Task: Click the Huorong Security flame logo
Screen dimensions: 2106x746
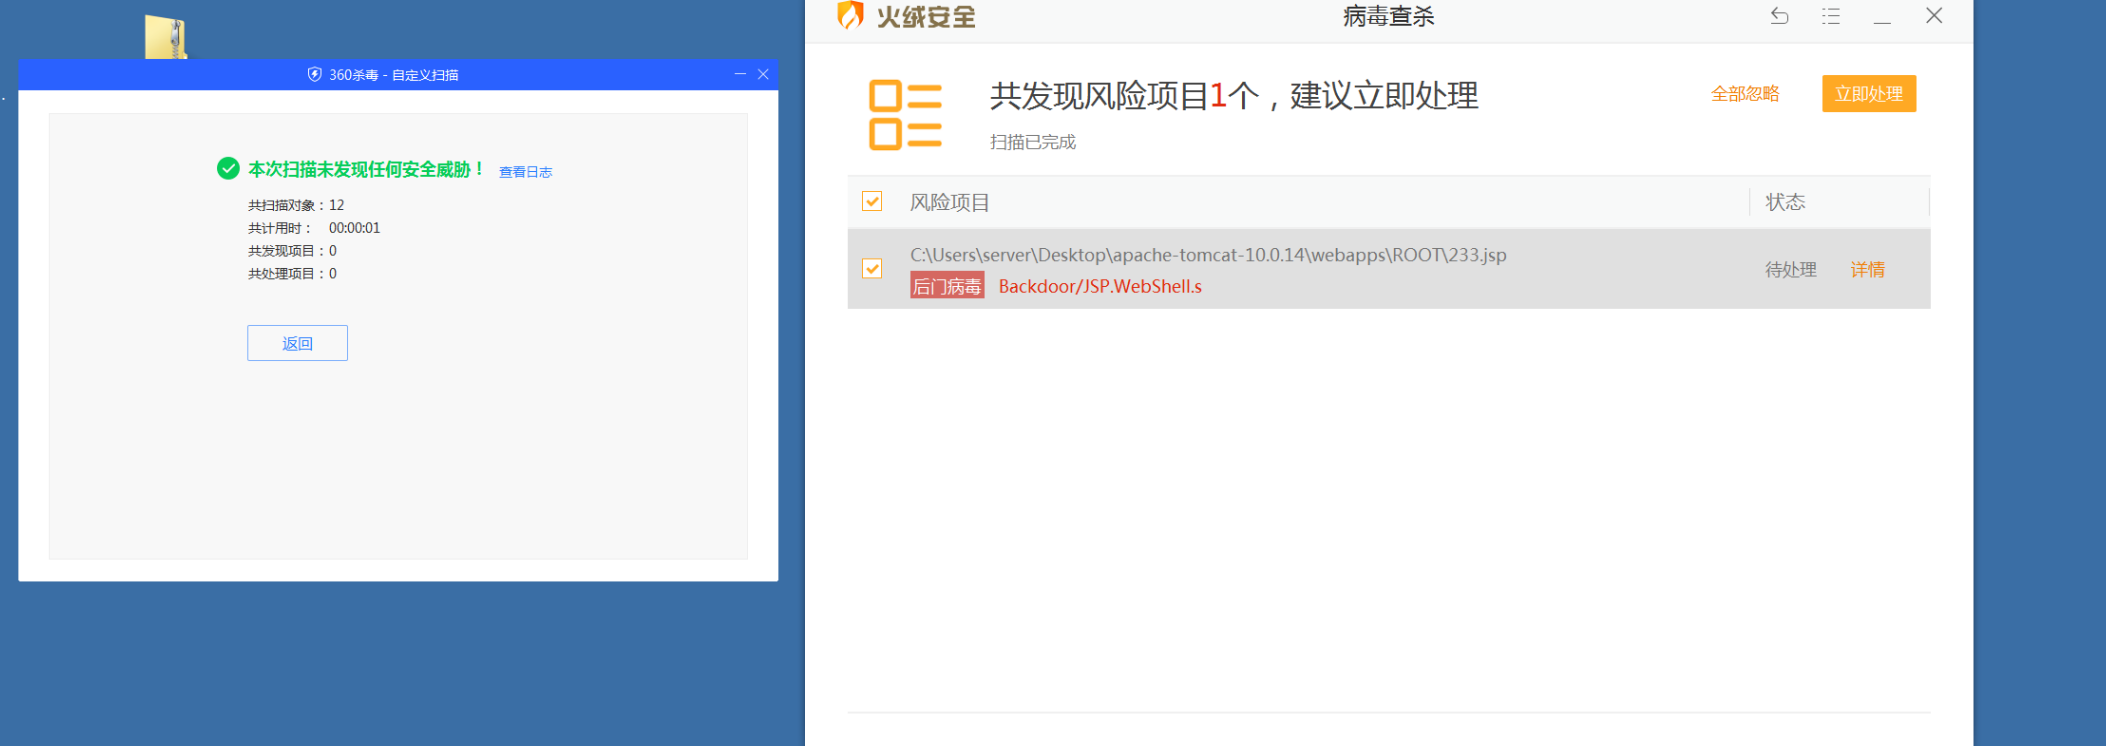Action: click(850, 15)
